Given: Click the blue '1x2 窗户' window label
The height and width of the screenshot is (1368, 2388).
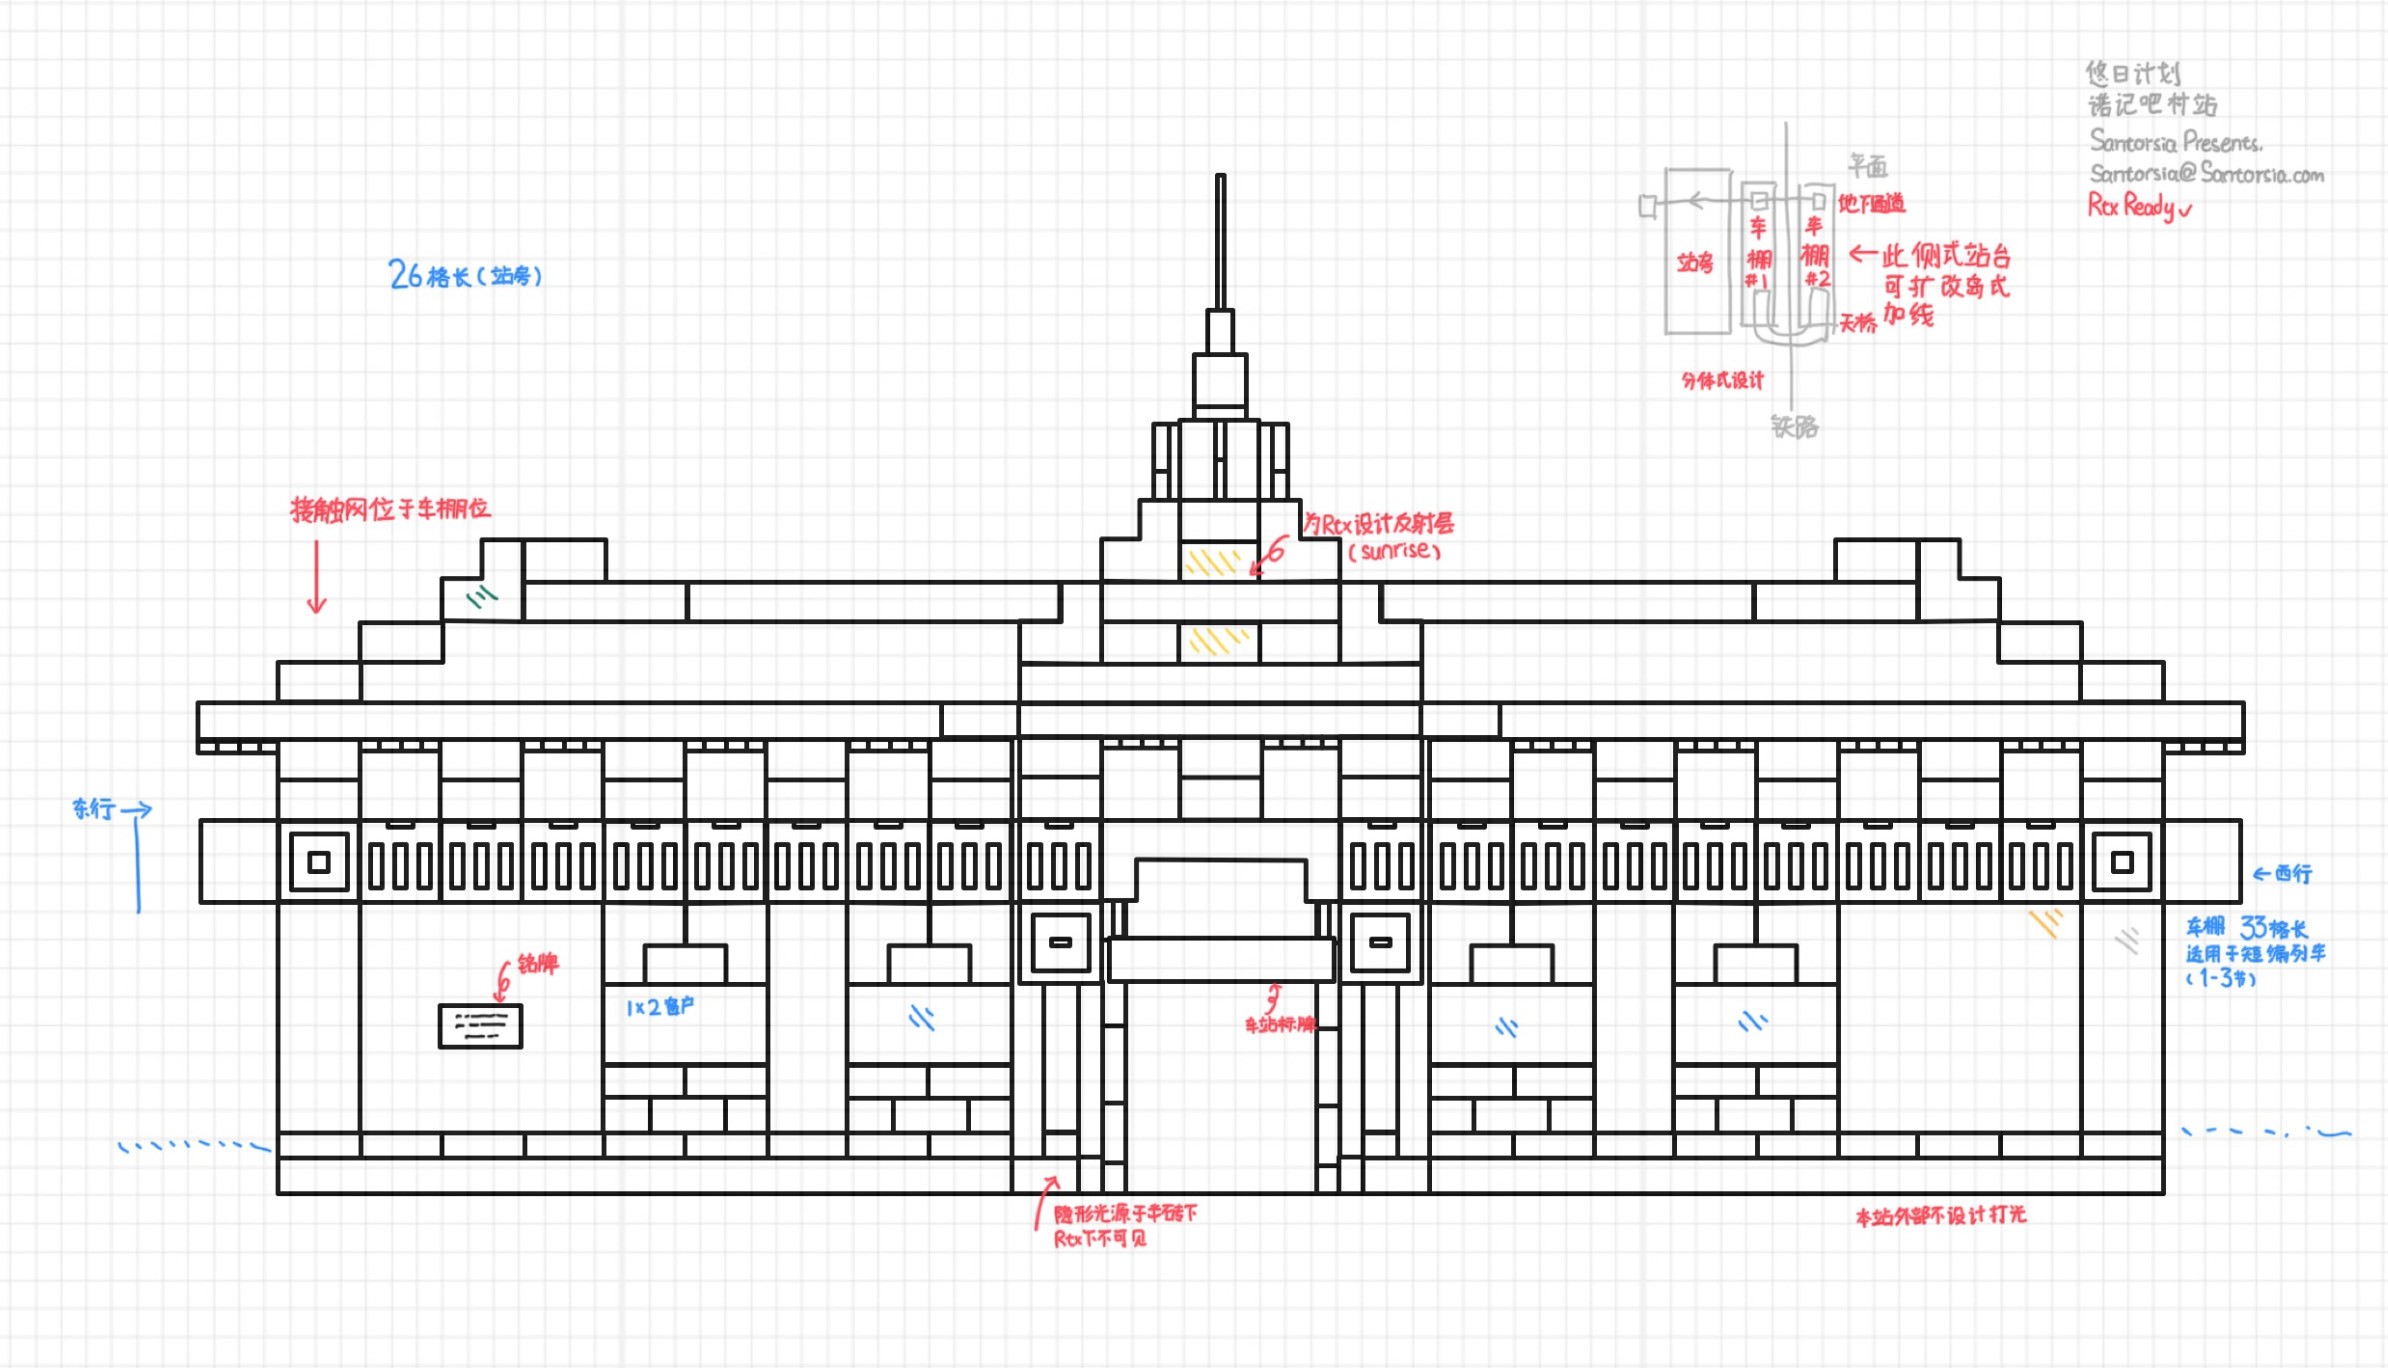Looking at the screenshot, I should coord(659,1007).
